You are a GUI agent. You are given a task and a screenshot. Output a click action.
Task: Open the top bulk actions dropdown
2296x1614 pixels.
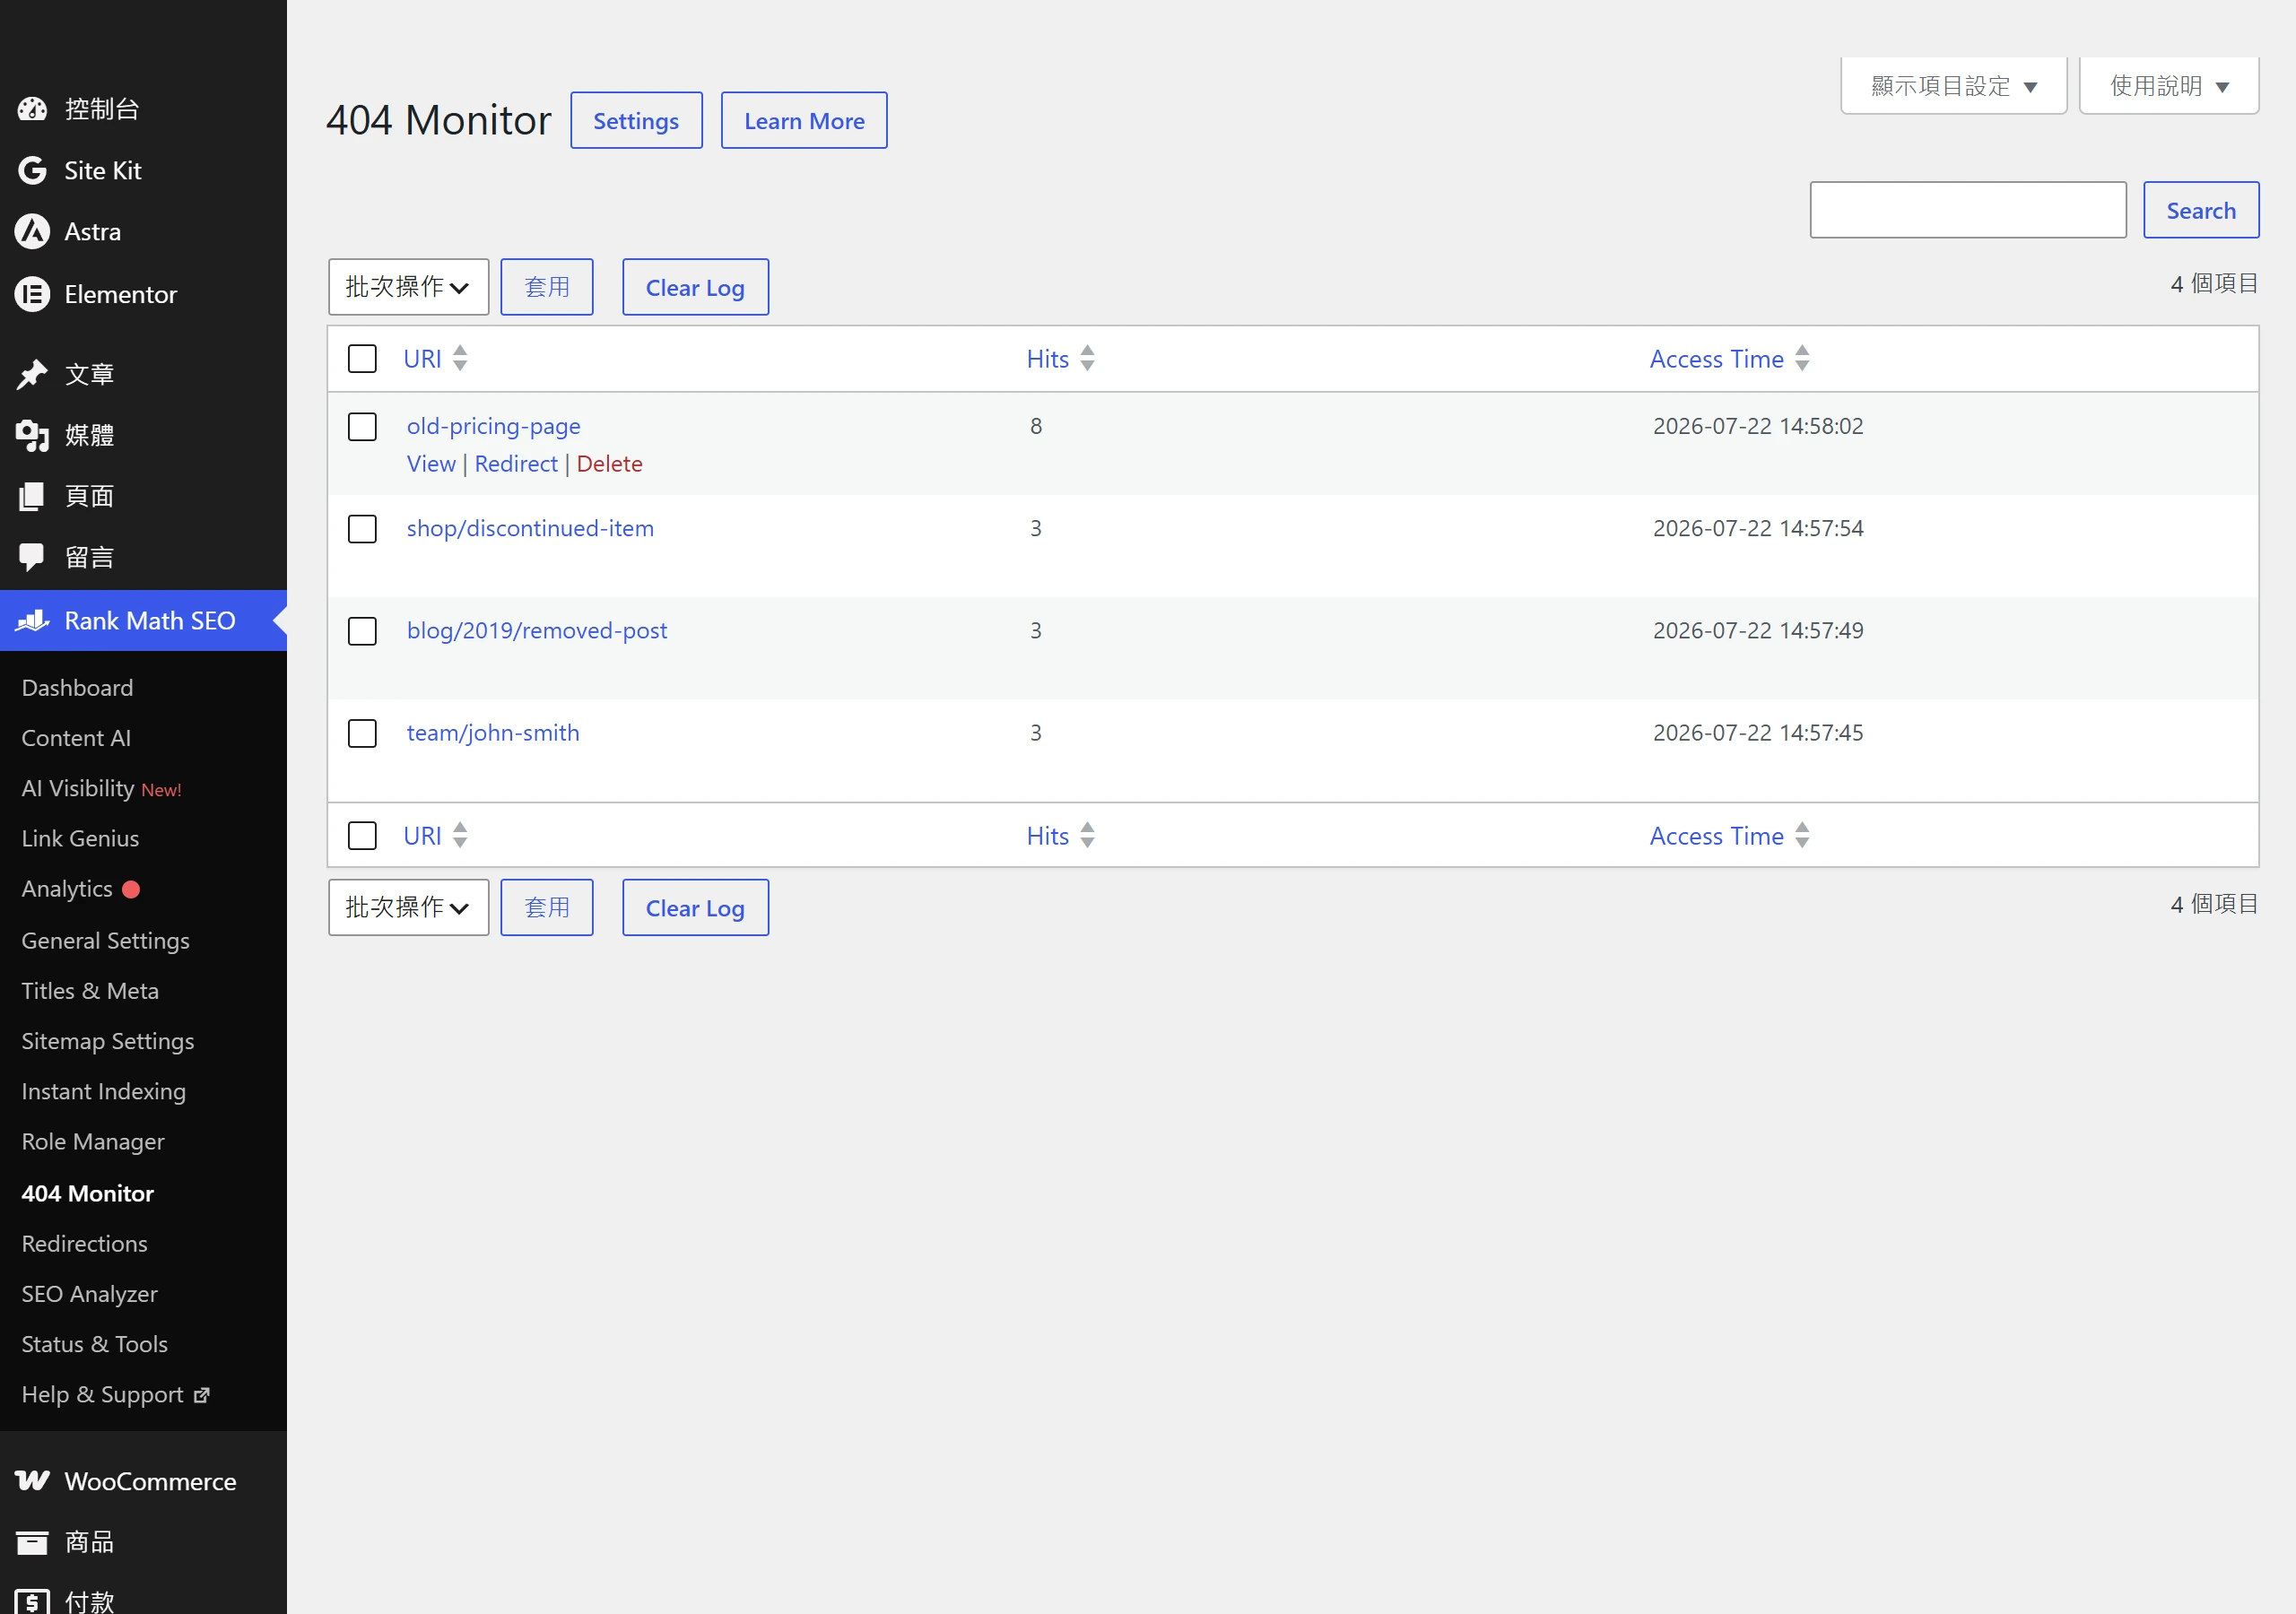point(408,287)
